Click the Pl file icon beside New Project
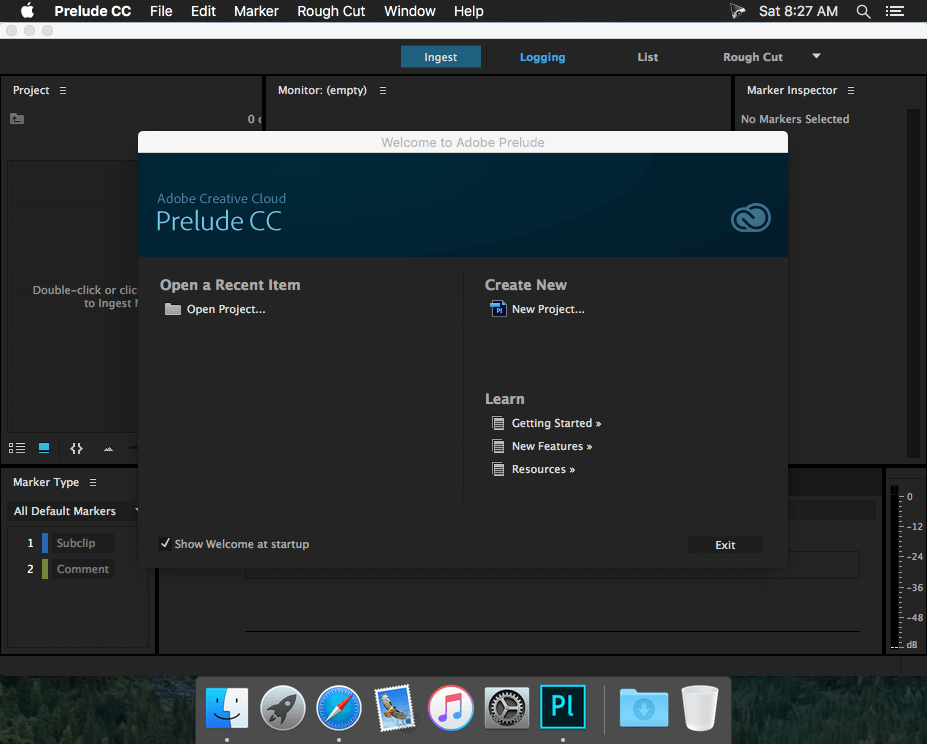927x744 pixels. pos(498,309)
